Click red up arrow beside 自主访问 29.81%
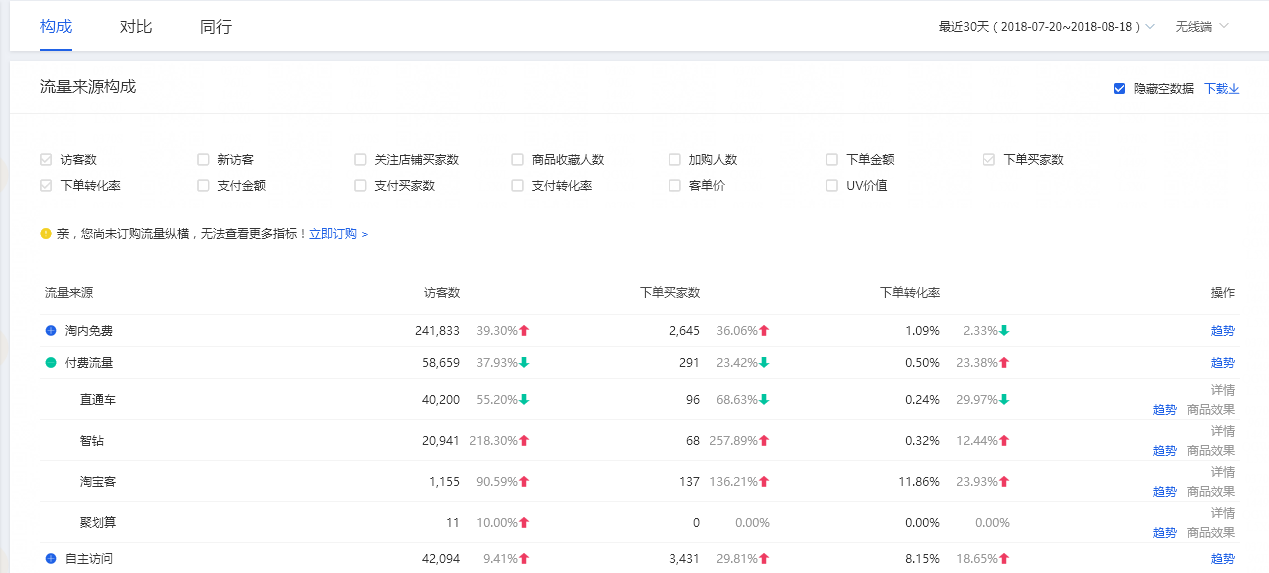 point(764,558)
